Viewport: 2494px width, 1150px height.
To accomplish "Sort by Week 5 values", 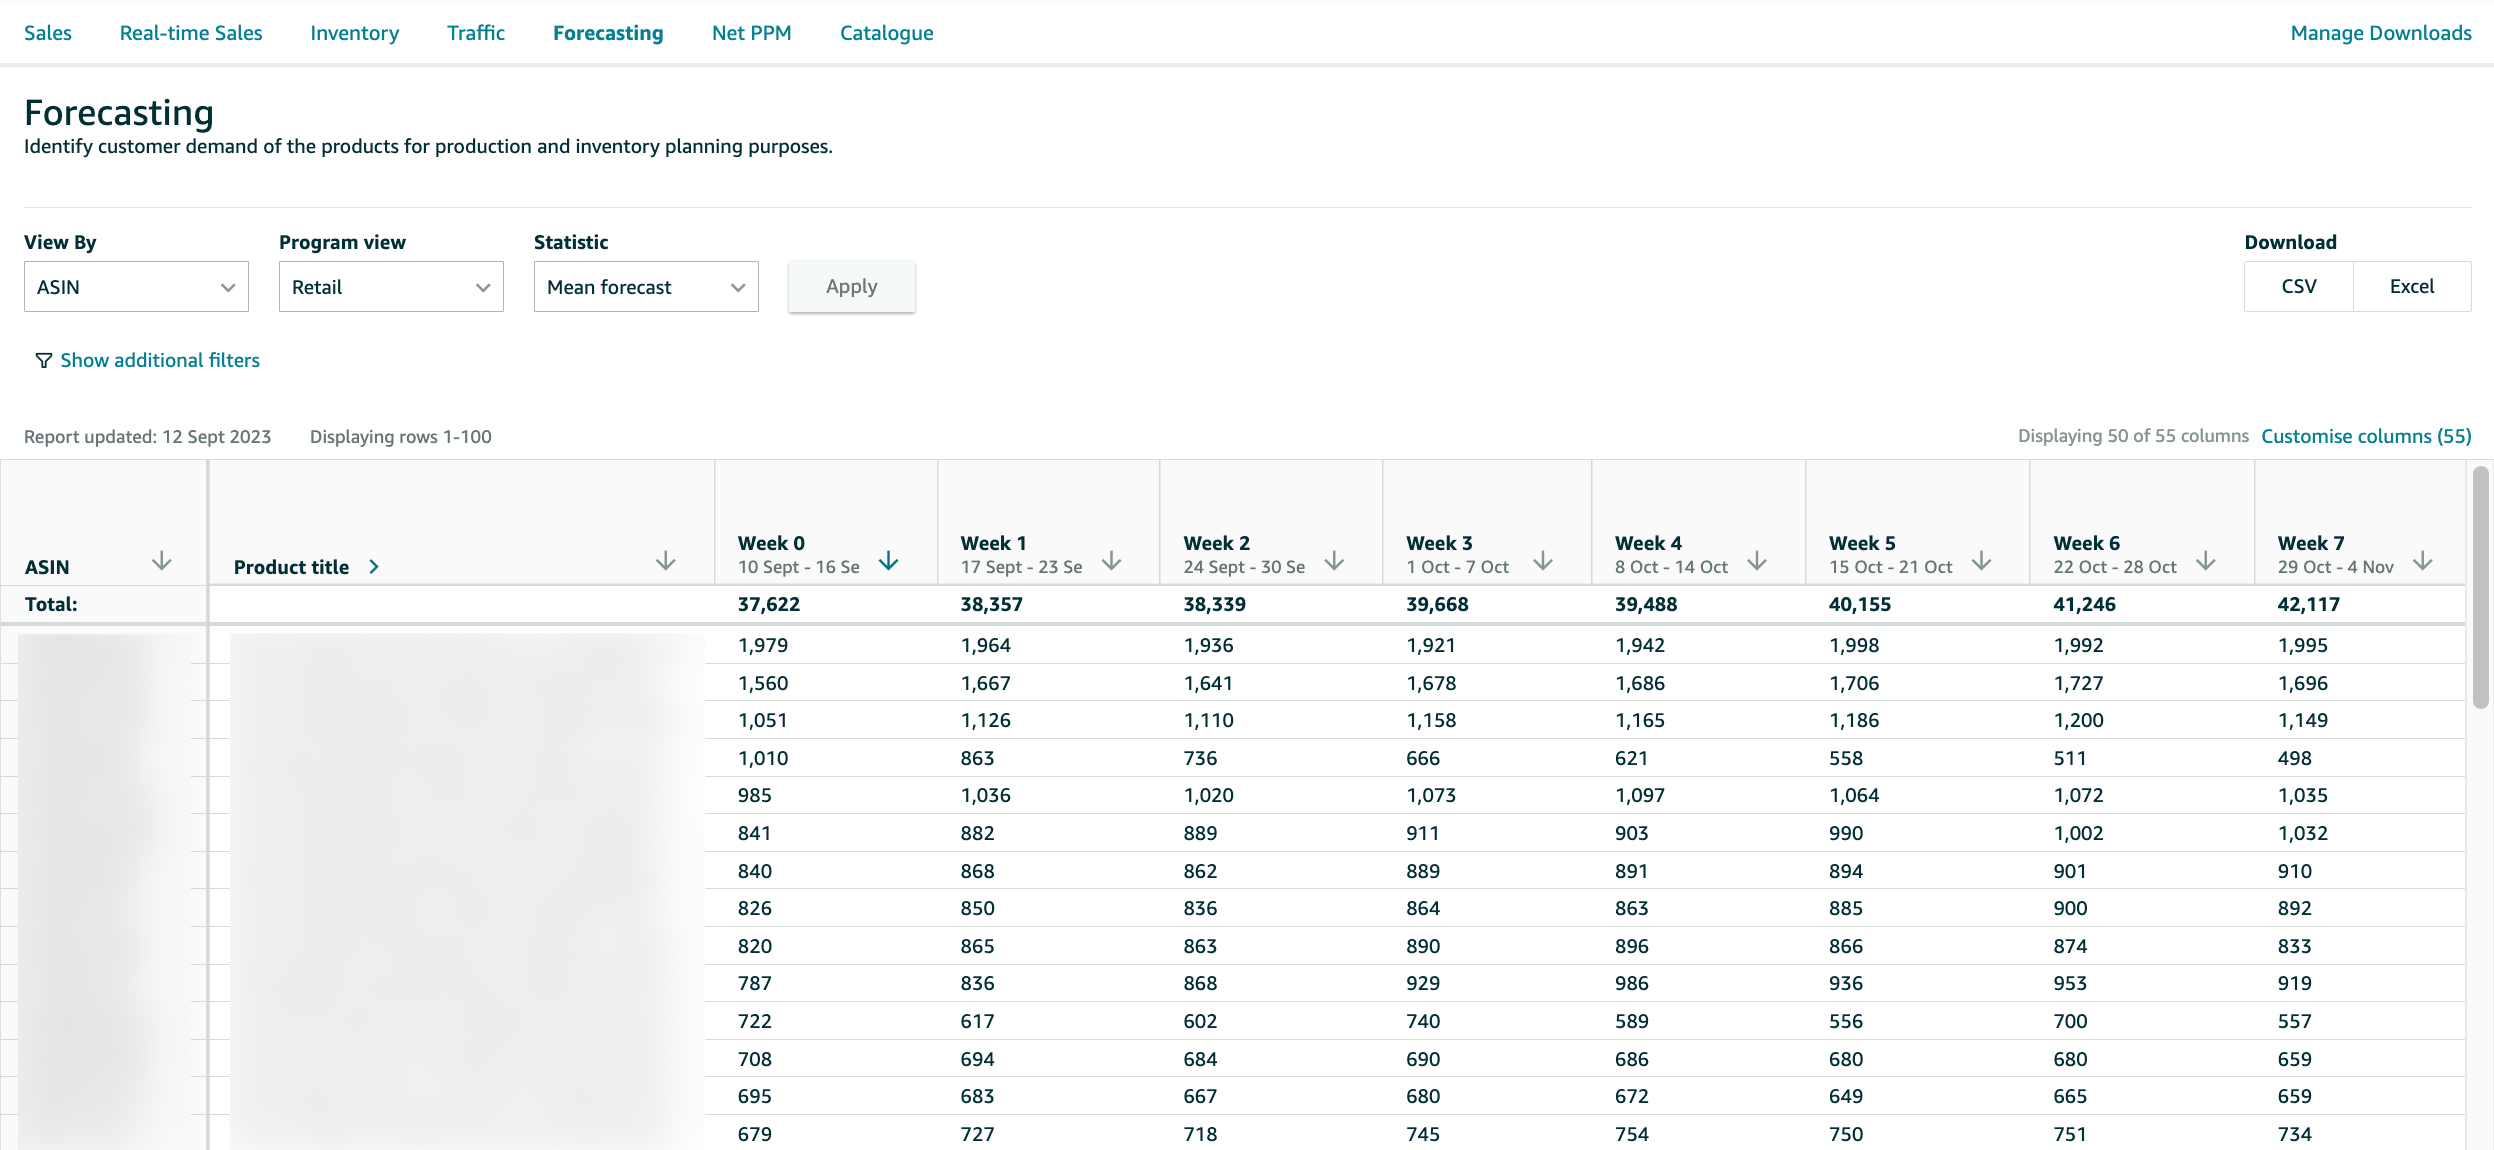I will pos(1981,561).
